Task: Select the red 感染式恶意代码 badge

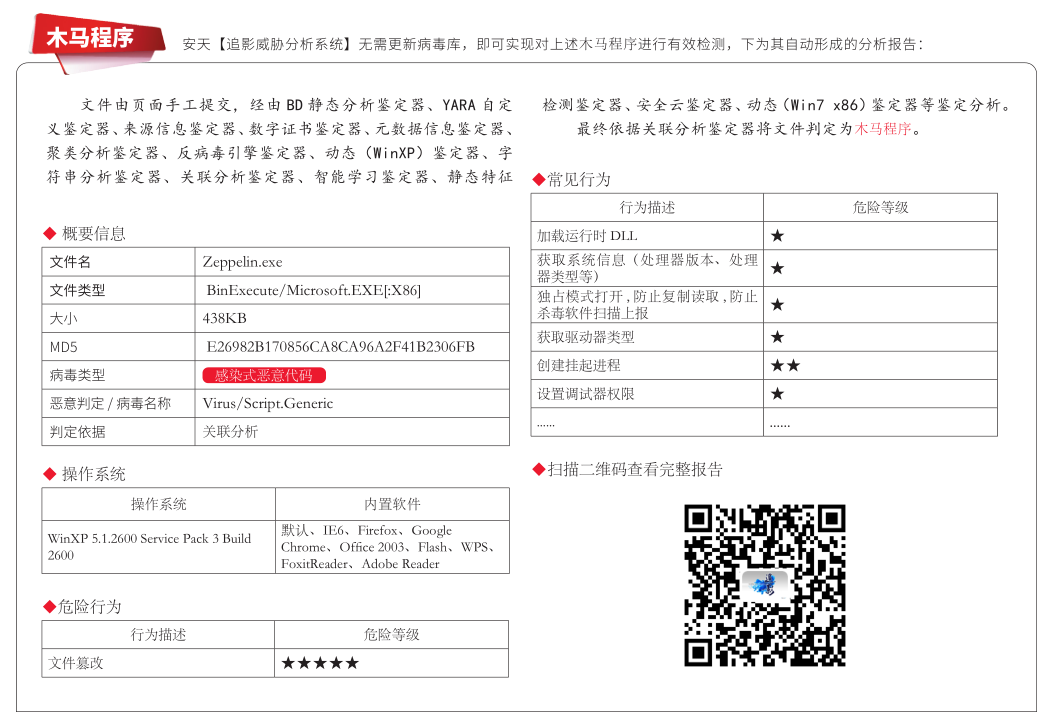Action: pyautogui.click(x=264, y=375)
